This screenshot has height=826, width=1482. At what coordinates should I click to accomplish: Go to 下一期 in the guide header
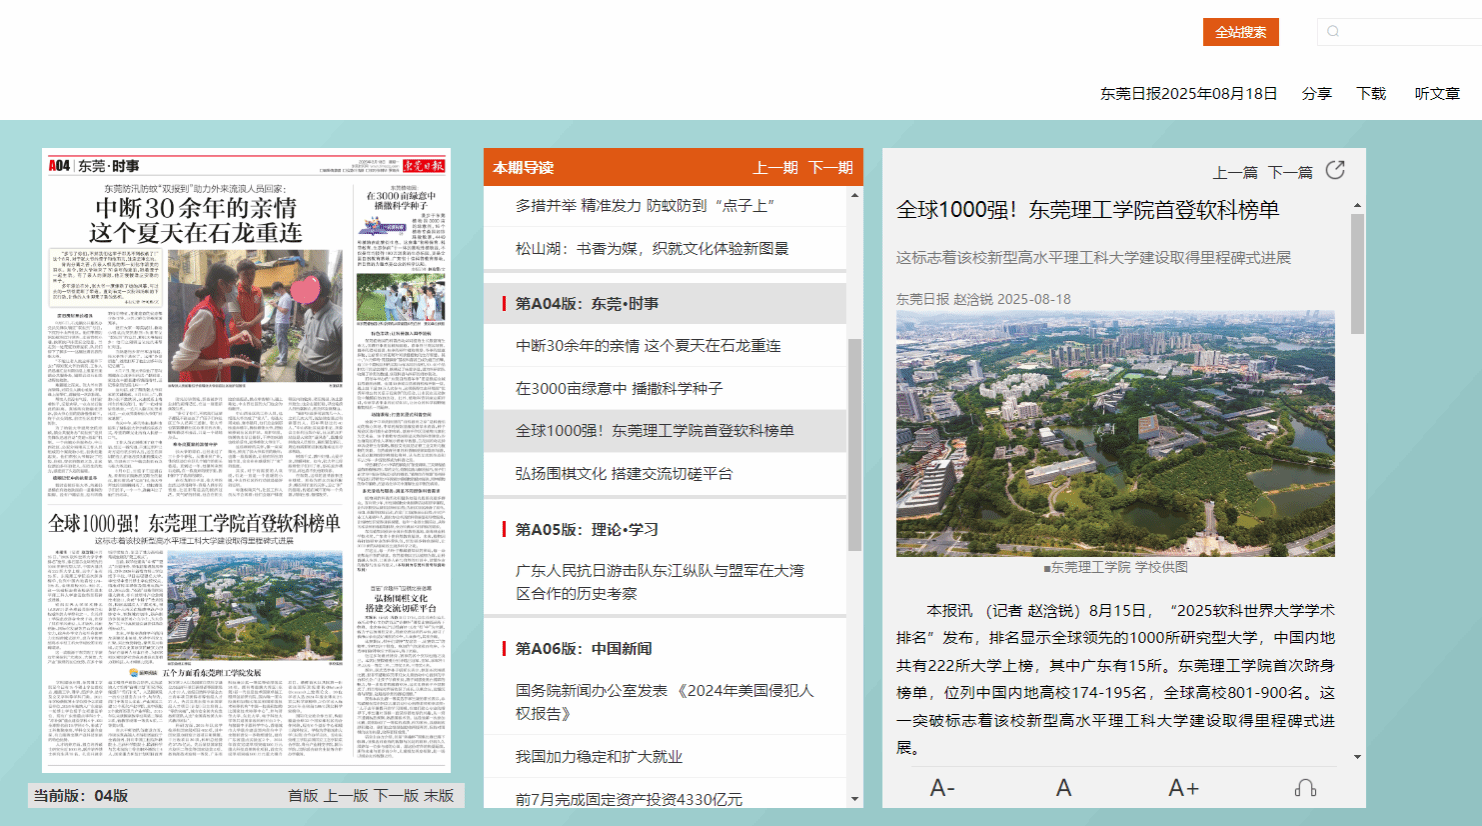pos(830,167)
